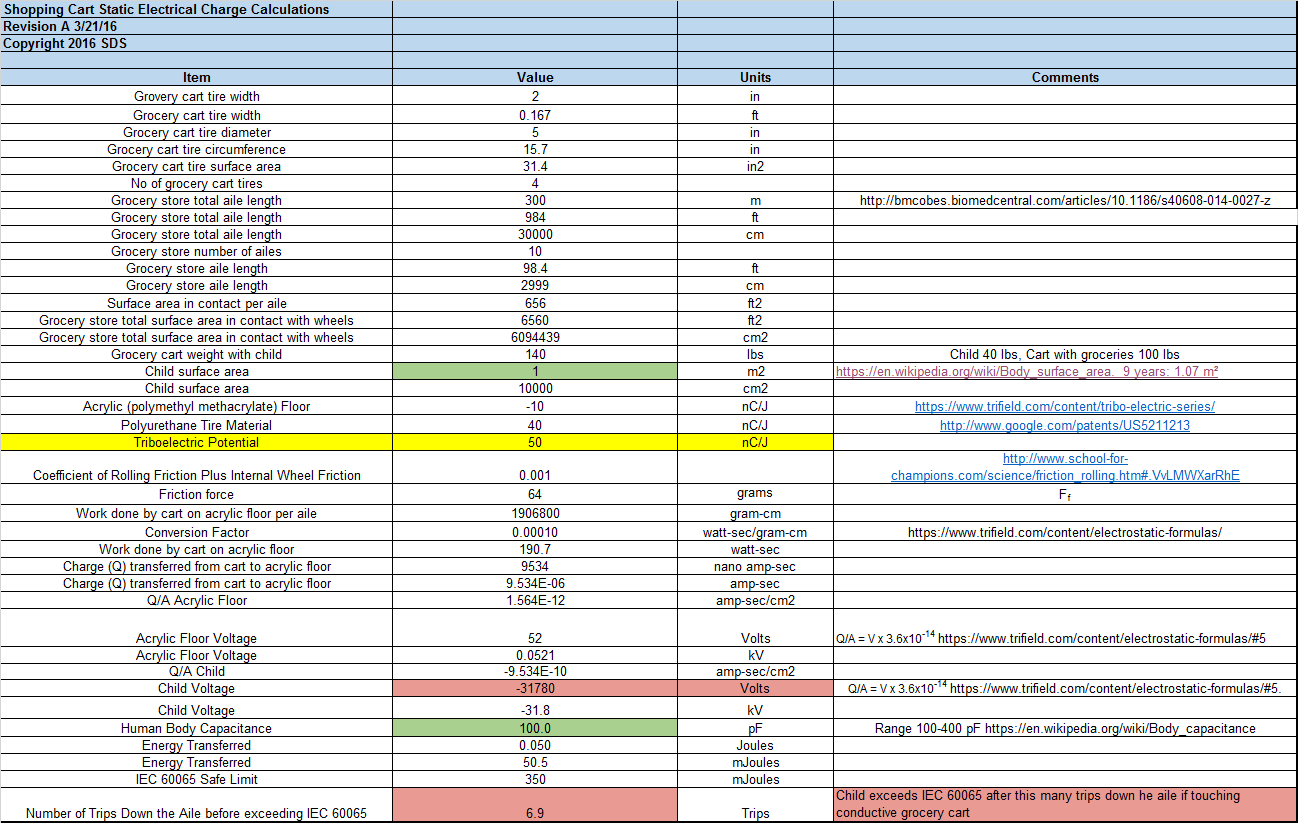The image size is (1298, 826).
Task: Select the 'Child 40 lbs, Cart with groceries' comment
Action: tap(1065, 354)
